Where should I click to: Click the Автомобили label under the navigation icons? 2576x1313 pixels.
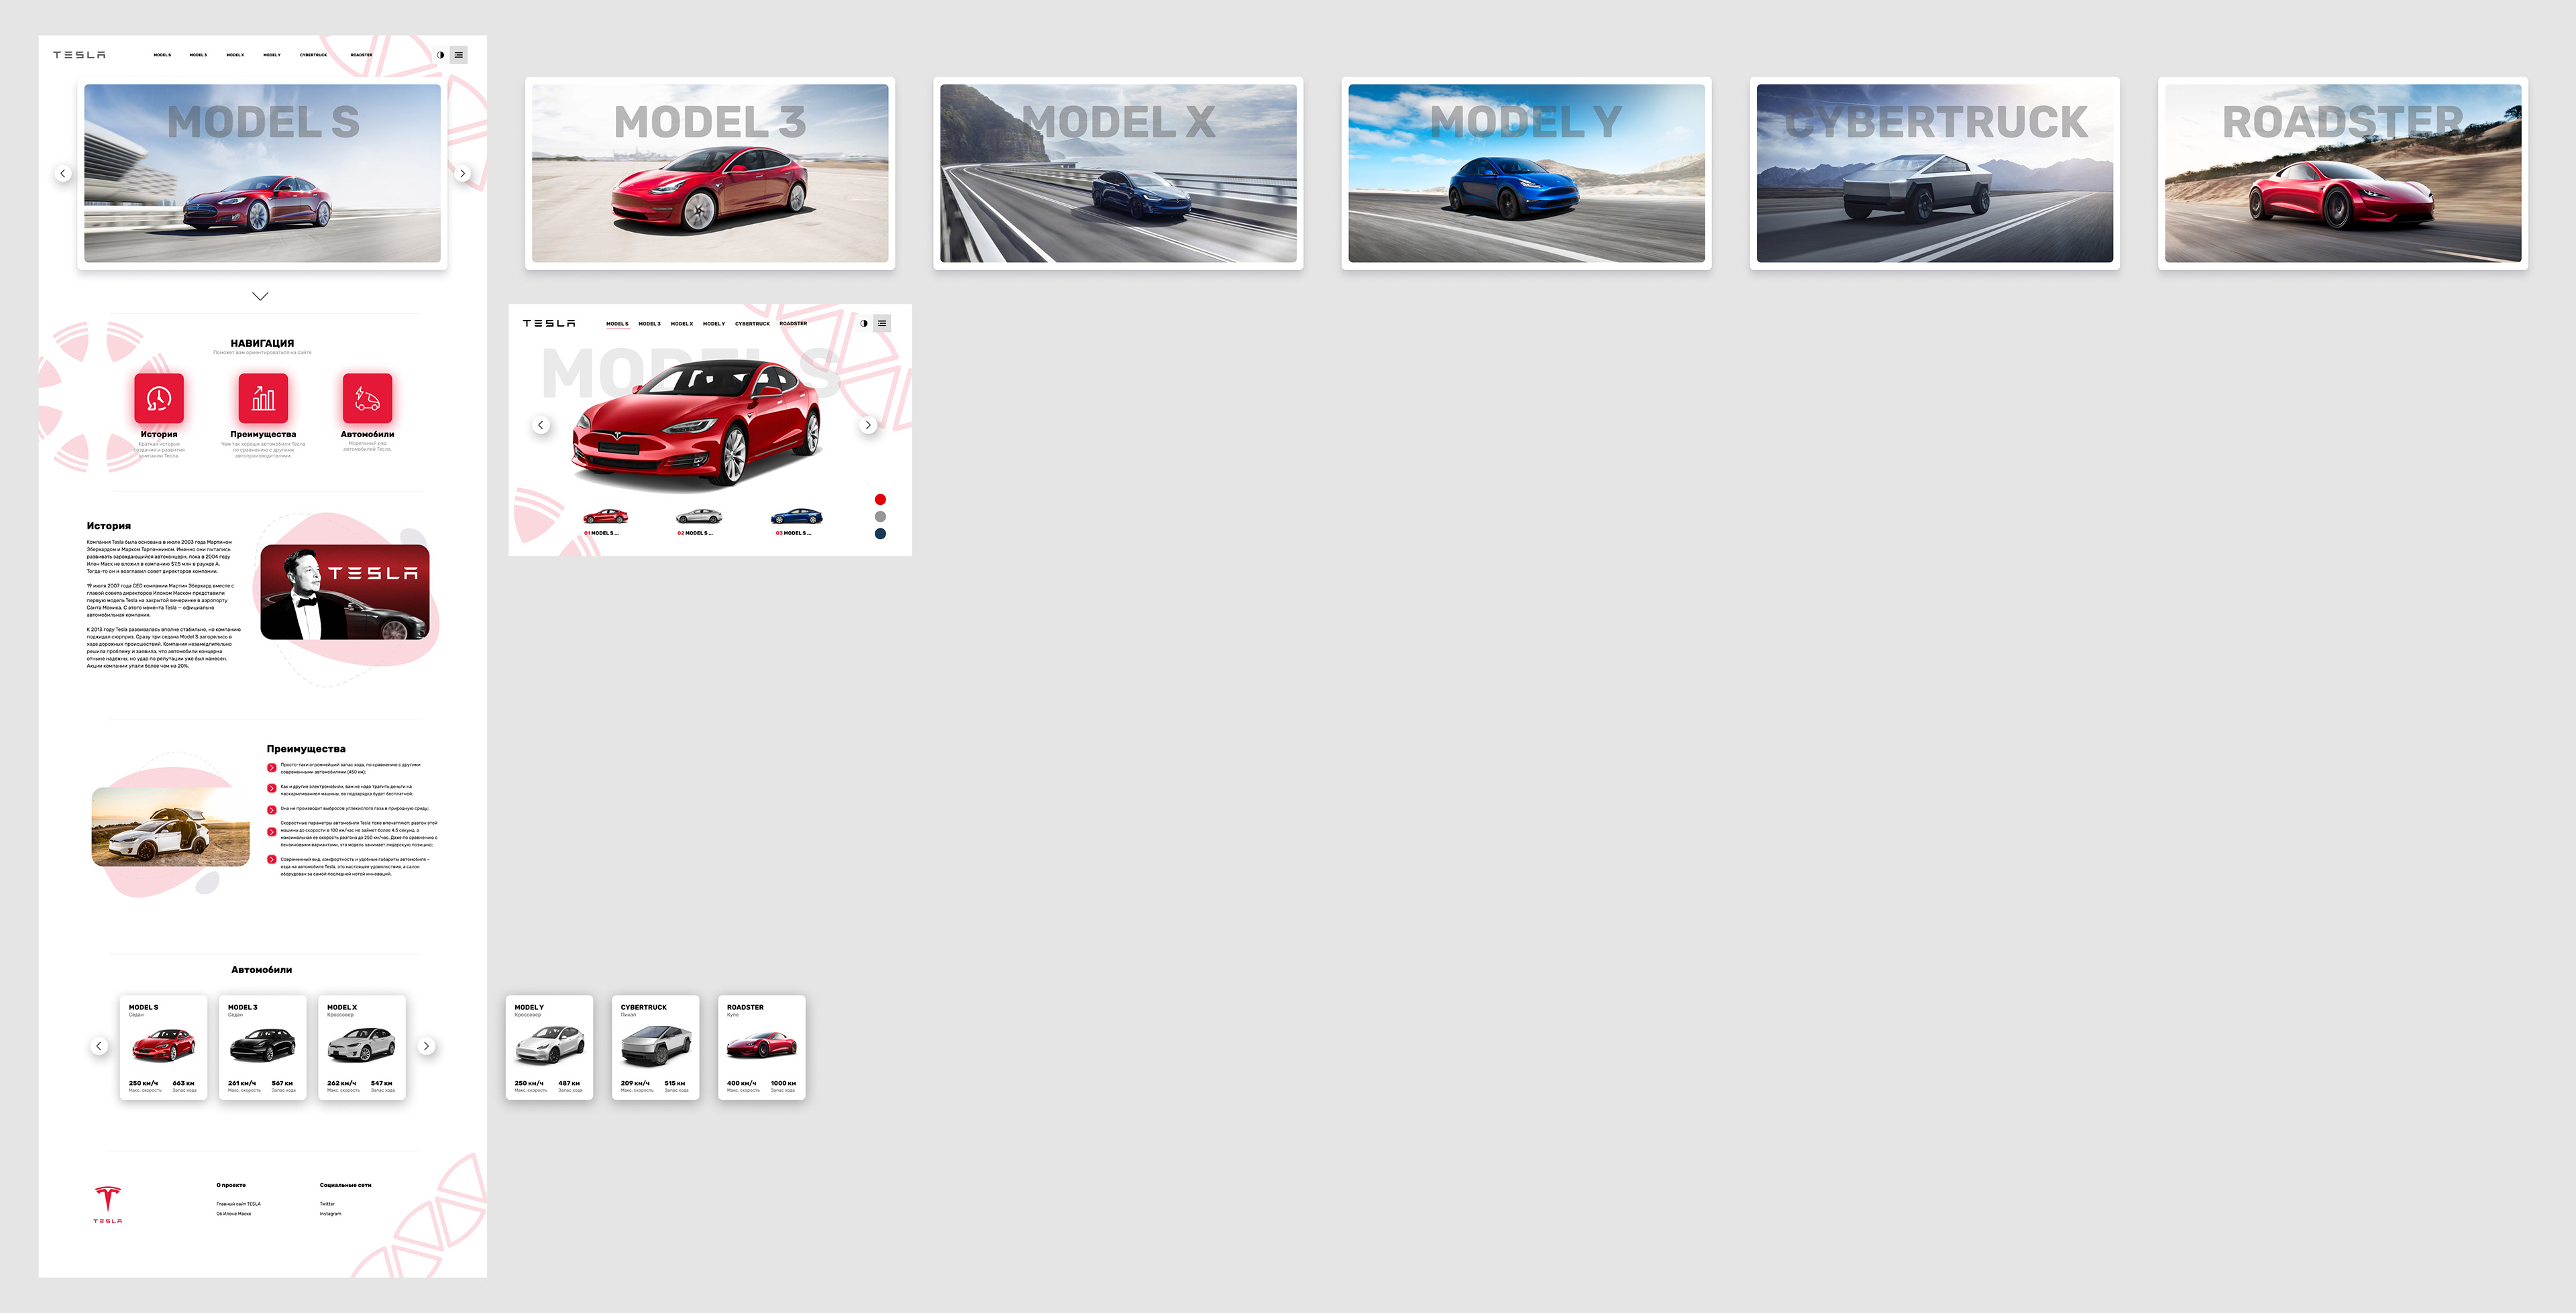pos(367,434)
